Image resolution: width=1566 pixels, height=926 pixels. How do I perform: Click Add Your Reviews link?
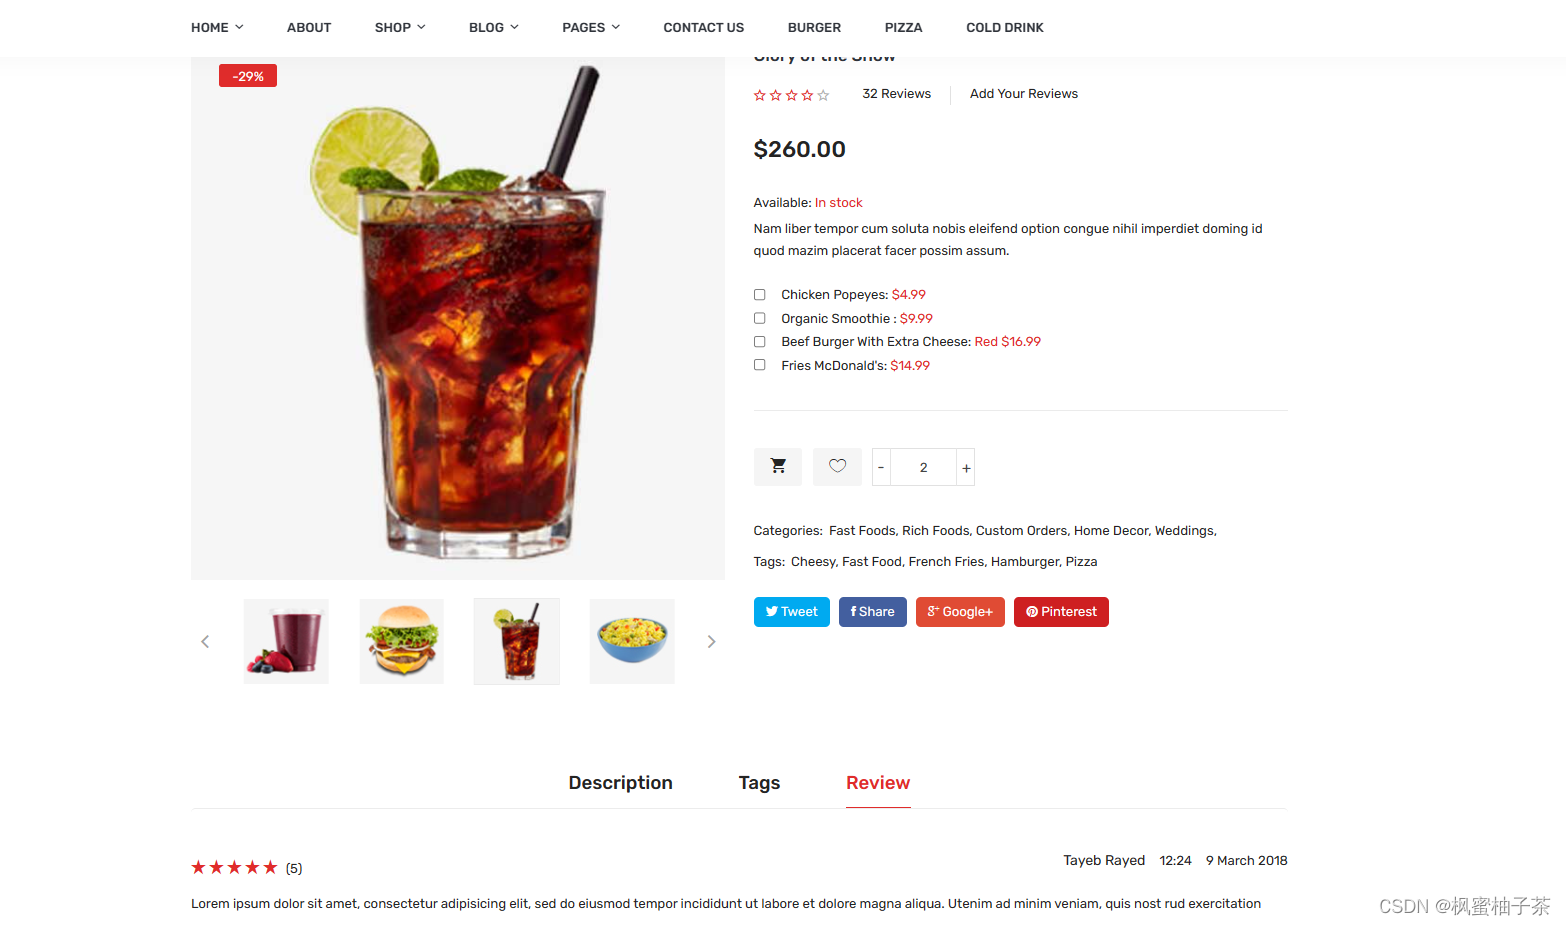pyautogui.click(x=1024, y=94)
